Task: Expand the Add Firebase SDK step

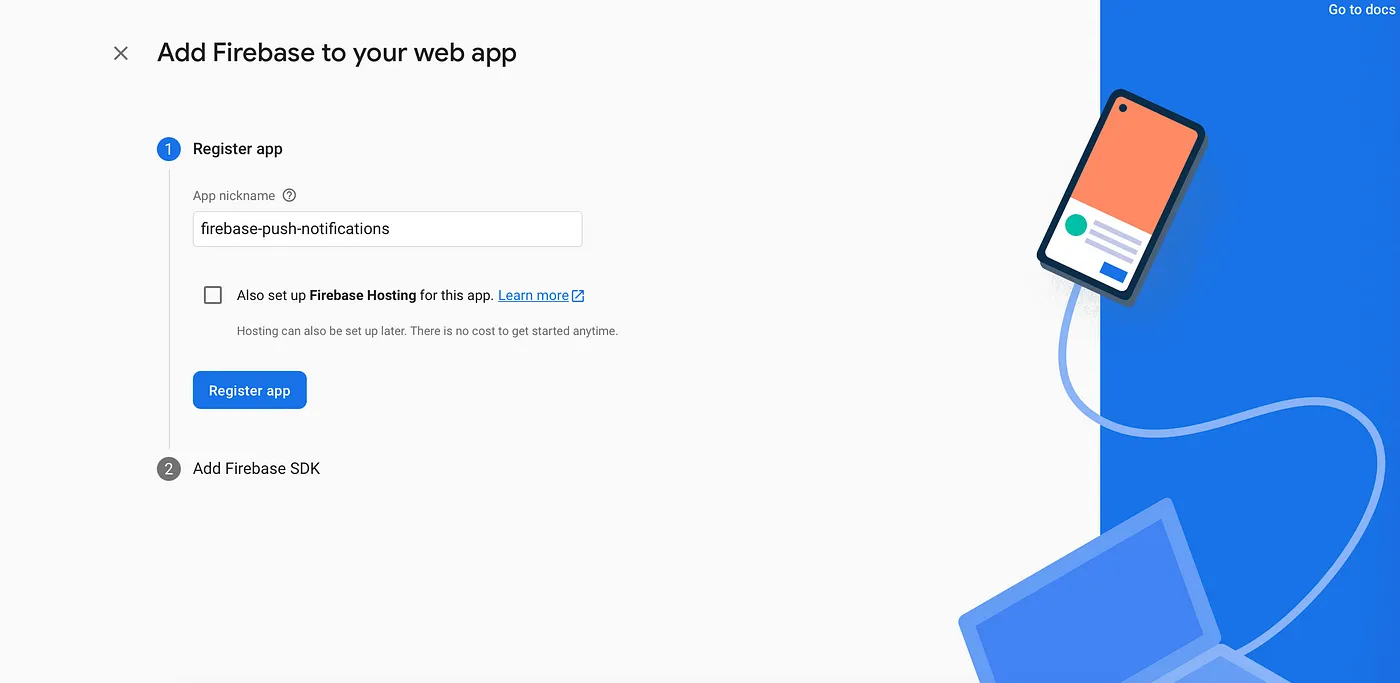Action: pyautogui.click(x=256, y=468)
